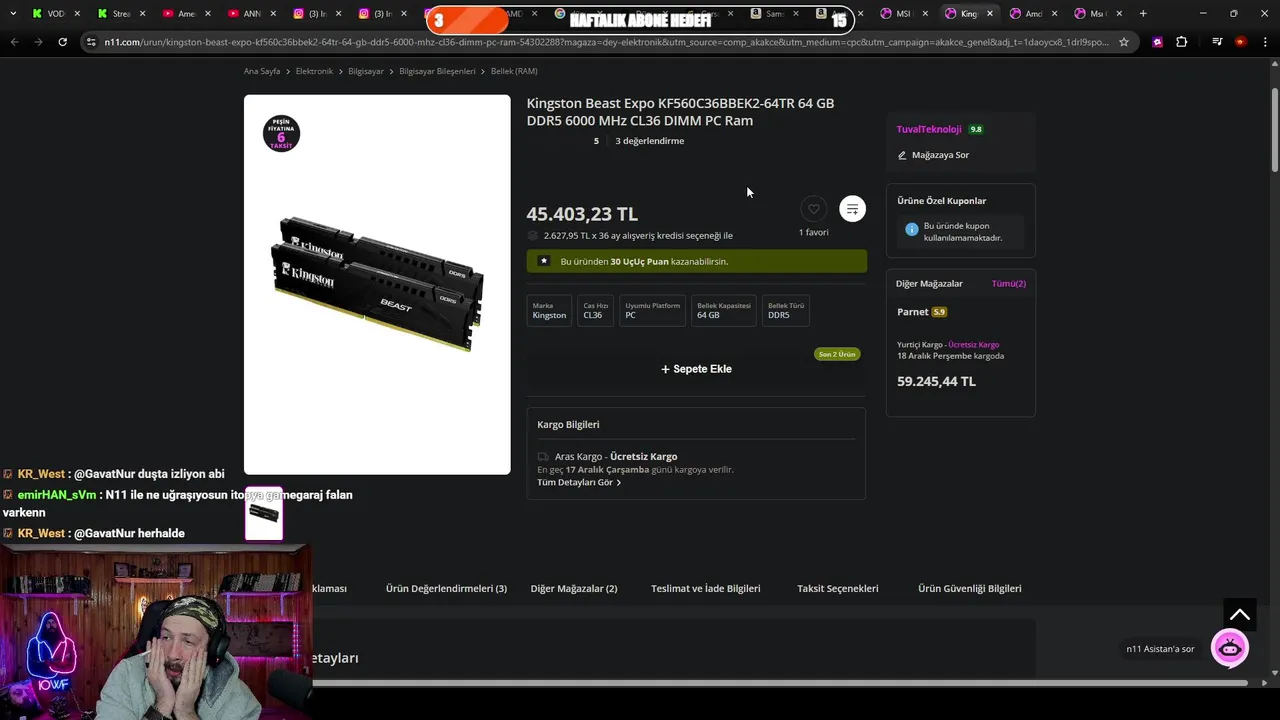Click the Cas Hızı CL36 attribute chip
The image size is (1280, 720).
click(595, 311)
